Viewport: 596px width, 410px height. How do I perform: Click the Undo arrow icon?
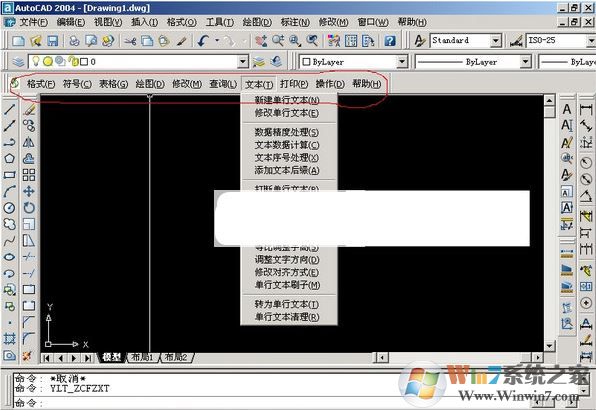click(203, 41)
